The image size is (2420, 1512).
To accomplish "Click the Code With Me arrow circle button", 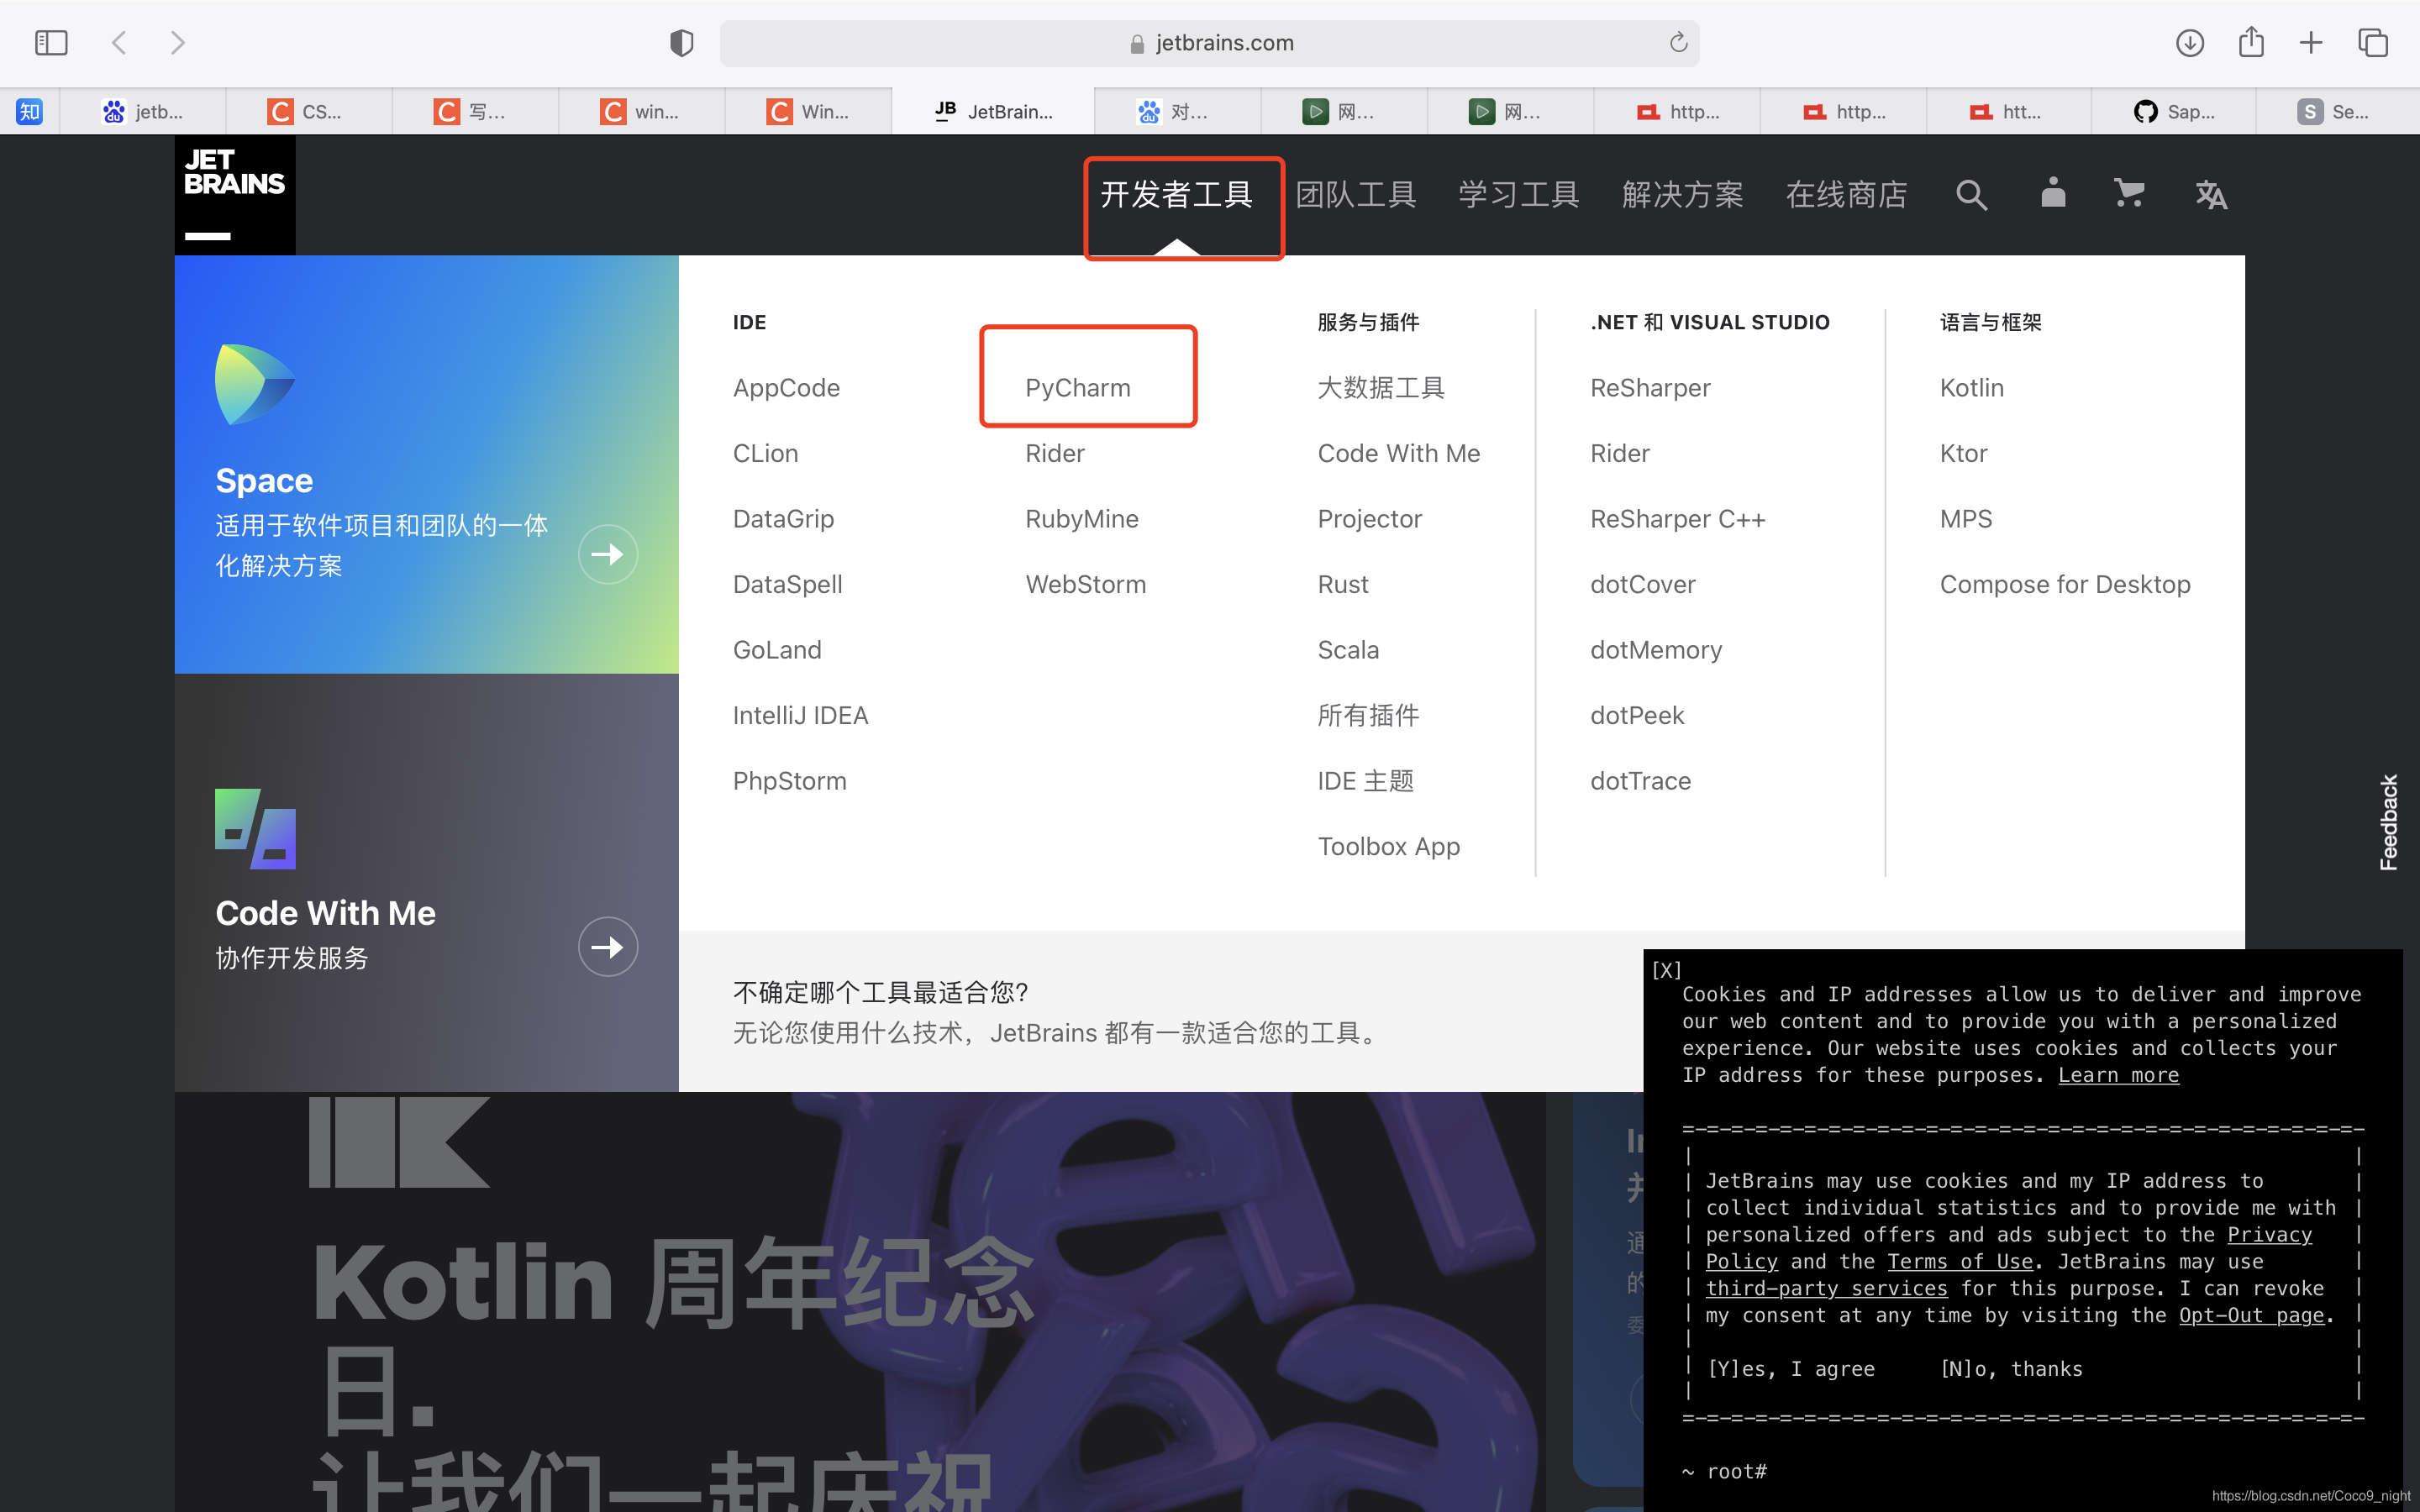I will pos(608,947).
